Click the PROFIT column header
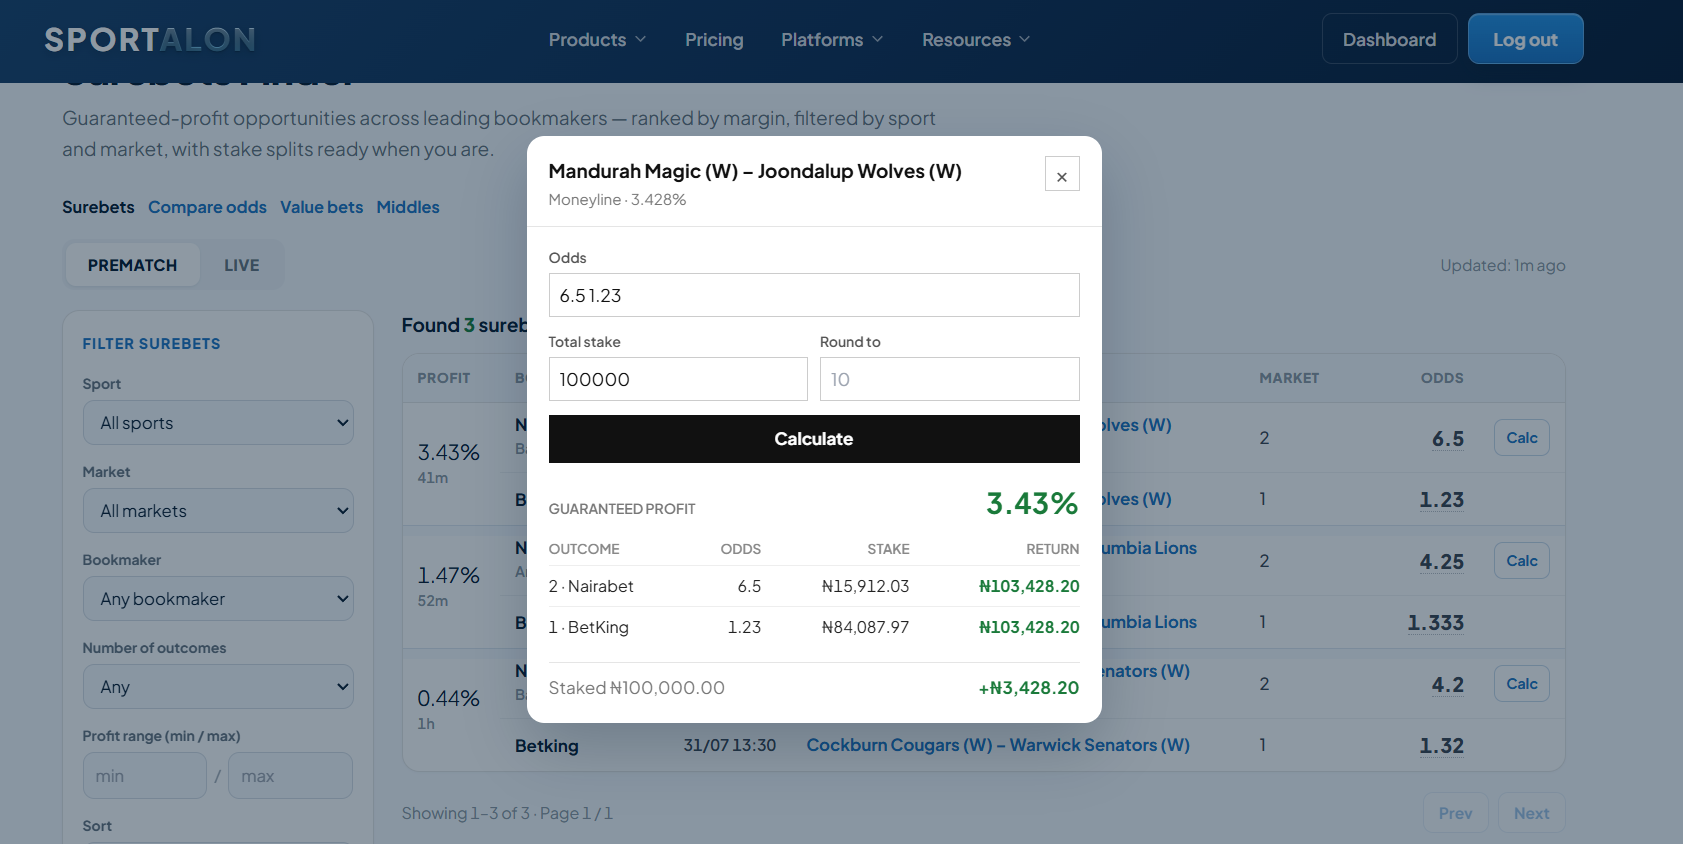The image size is (1683, 844). 443,378
